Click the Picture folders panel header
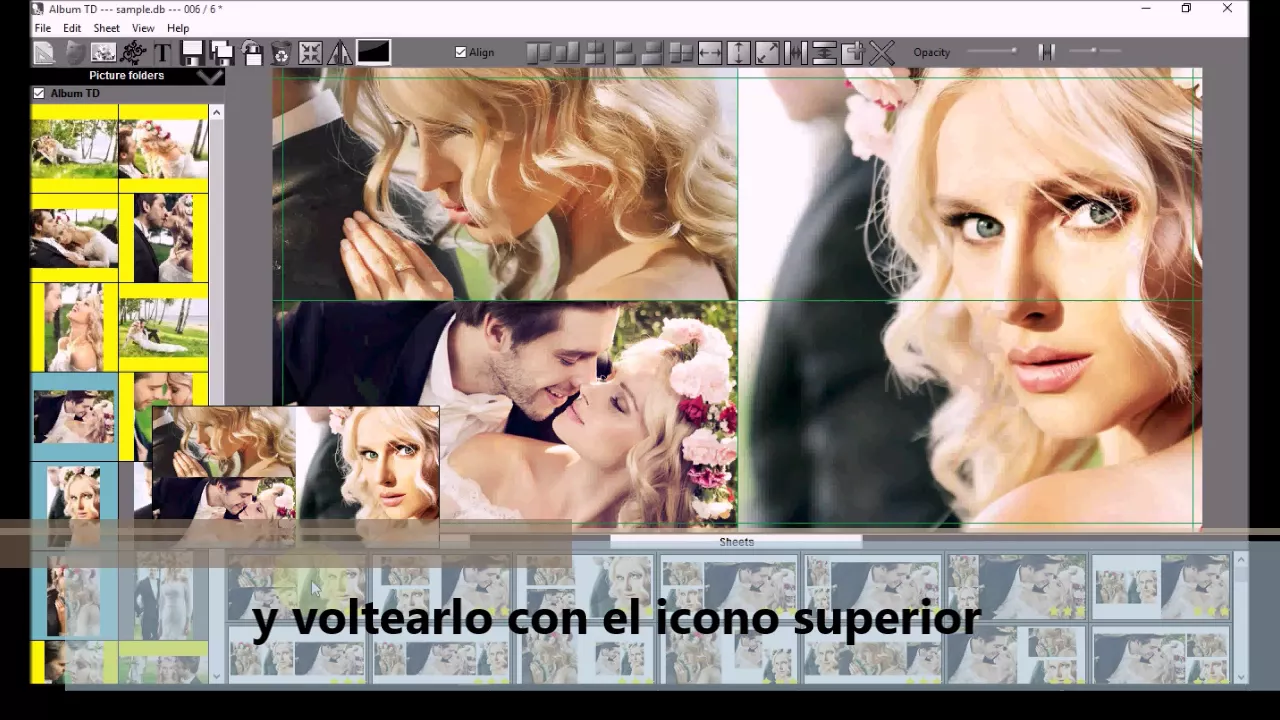This screenshot has height=720, width=1280. 127,76
